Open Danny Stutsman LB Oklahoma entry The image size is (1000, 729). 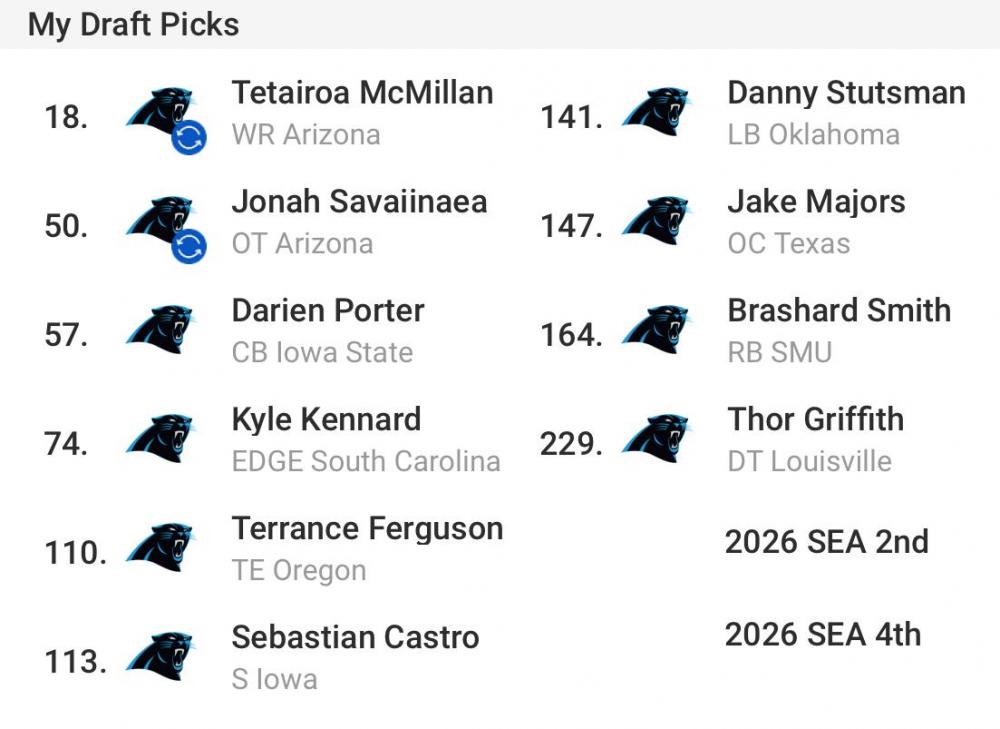846,113
